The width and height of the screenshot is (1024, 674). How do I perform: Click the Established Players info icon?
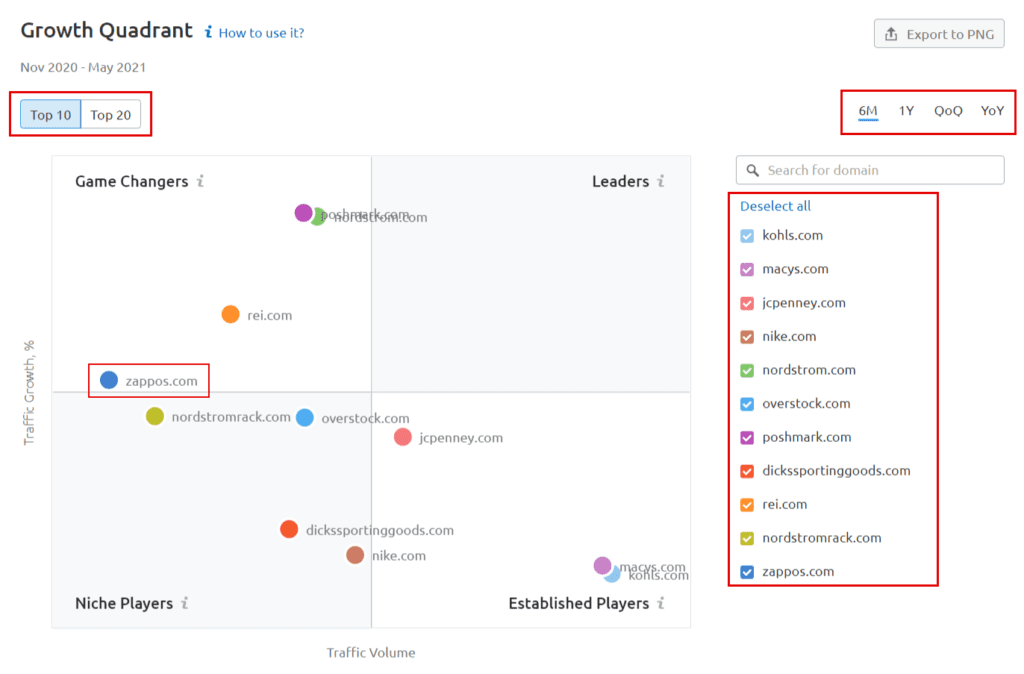point(661,603)
